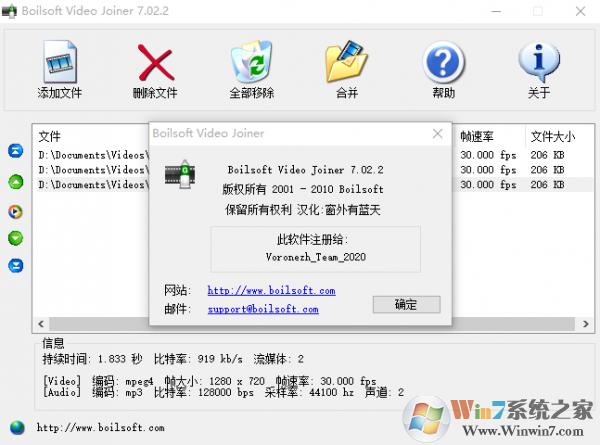The image size is (600, 445).
Task: Click the first row's 30.000 fps value
Action: (x=488, y=155)
